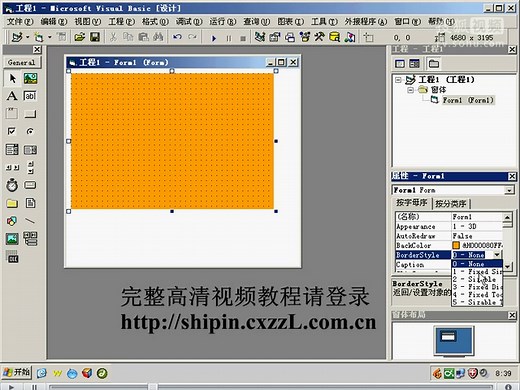Select the OLE container tool
Image resolution: width=520 pixels, height=390 pixels.
pyautogui.click(x=12, y=258)
